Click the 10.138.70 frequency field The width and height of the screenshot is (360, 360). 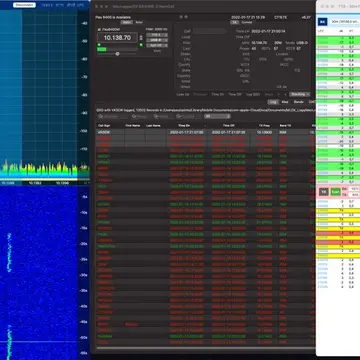pyautogui.click(x=117, y=38)
